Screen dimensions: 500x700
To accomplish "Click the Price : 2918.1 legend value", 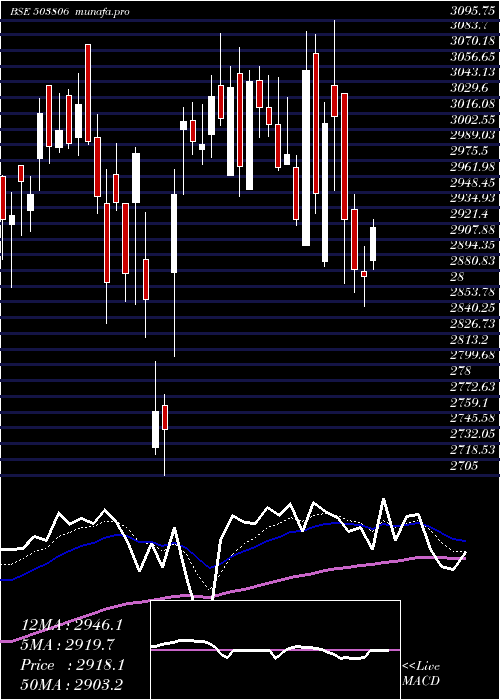I will [x=72, y=665].
